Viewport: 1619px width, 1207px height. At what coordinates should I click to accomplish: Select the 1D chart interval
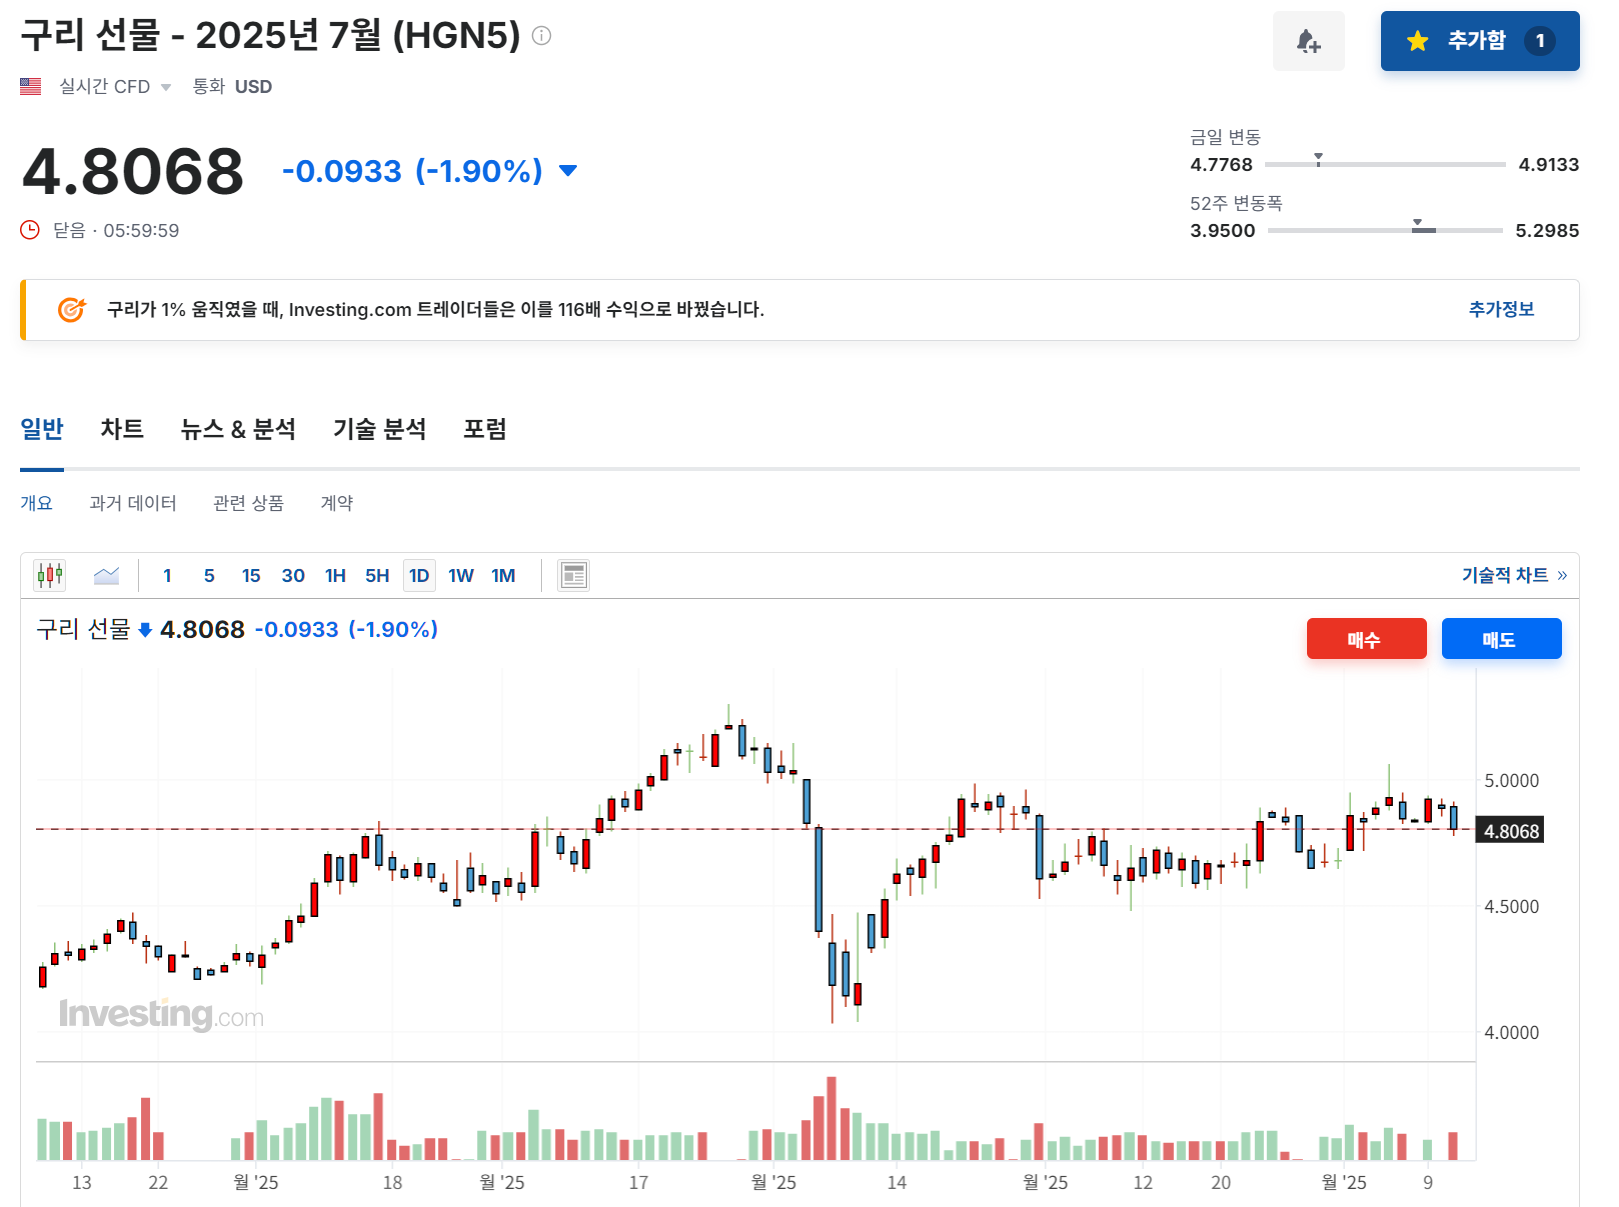[x=419, y=576]
